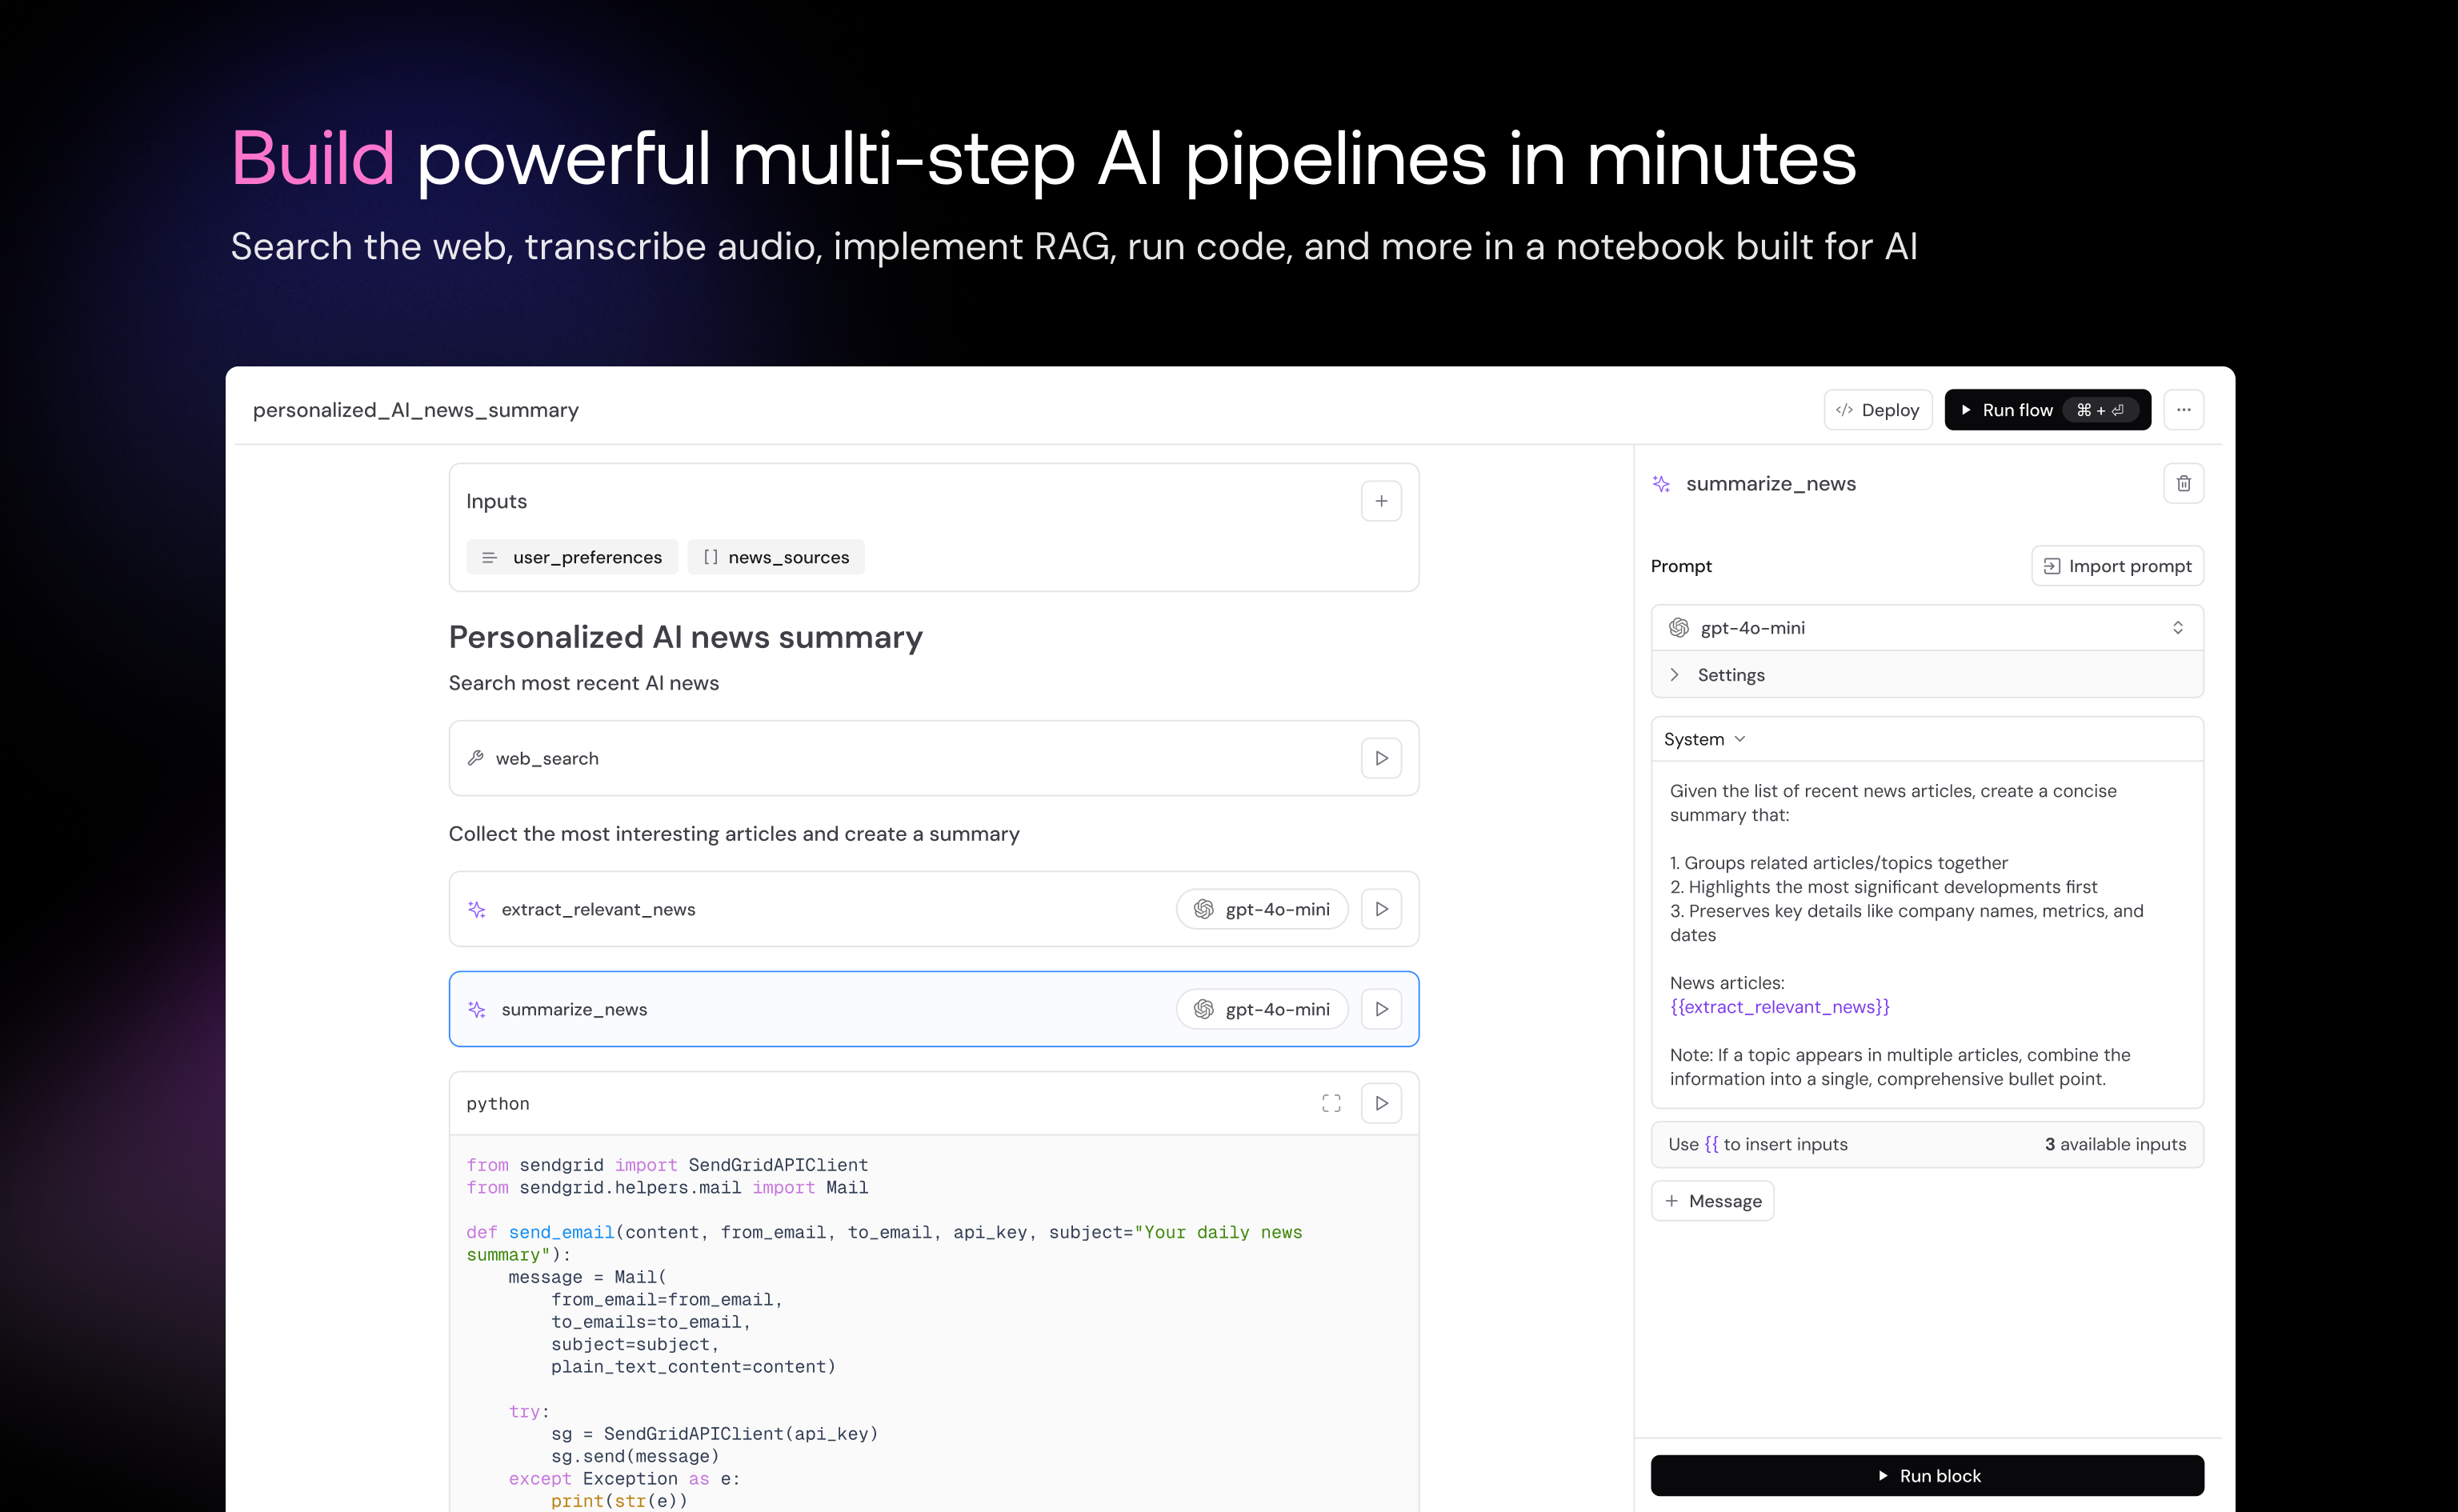Image resolution: width=2458 pixels, height=1512 pixels.
Task: Select the user_preferences input chip
Action: click(x=572, y=557)
